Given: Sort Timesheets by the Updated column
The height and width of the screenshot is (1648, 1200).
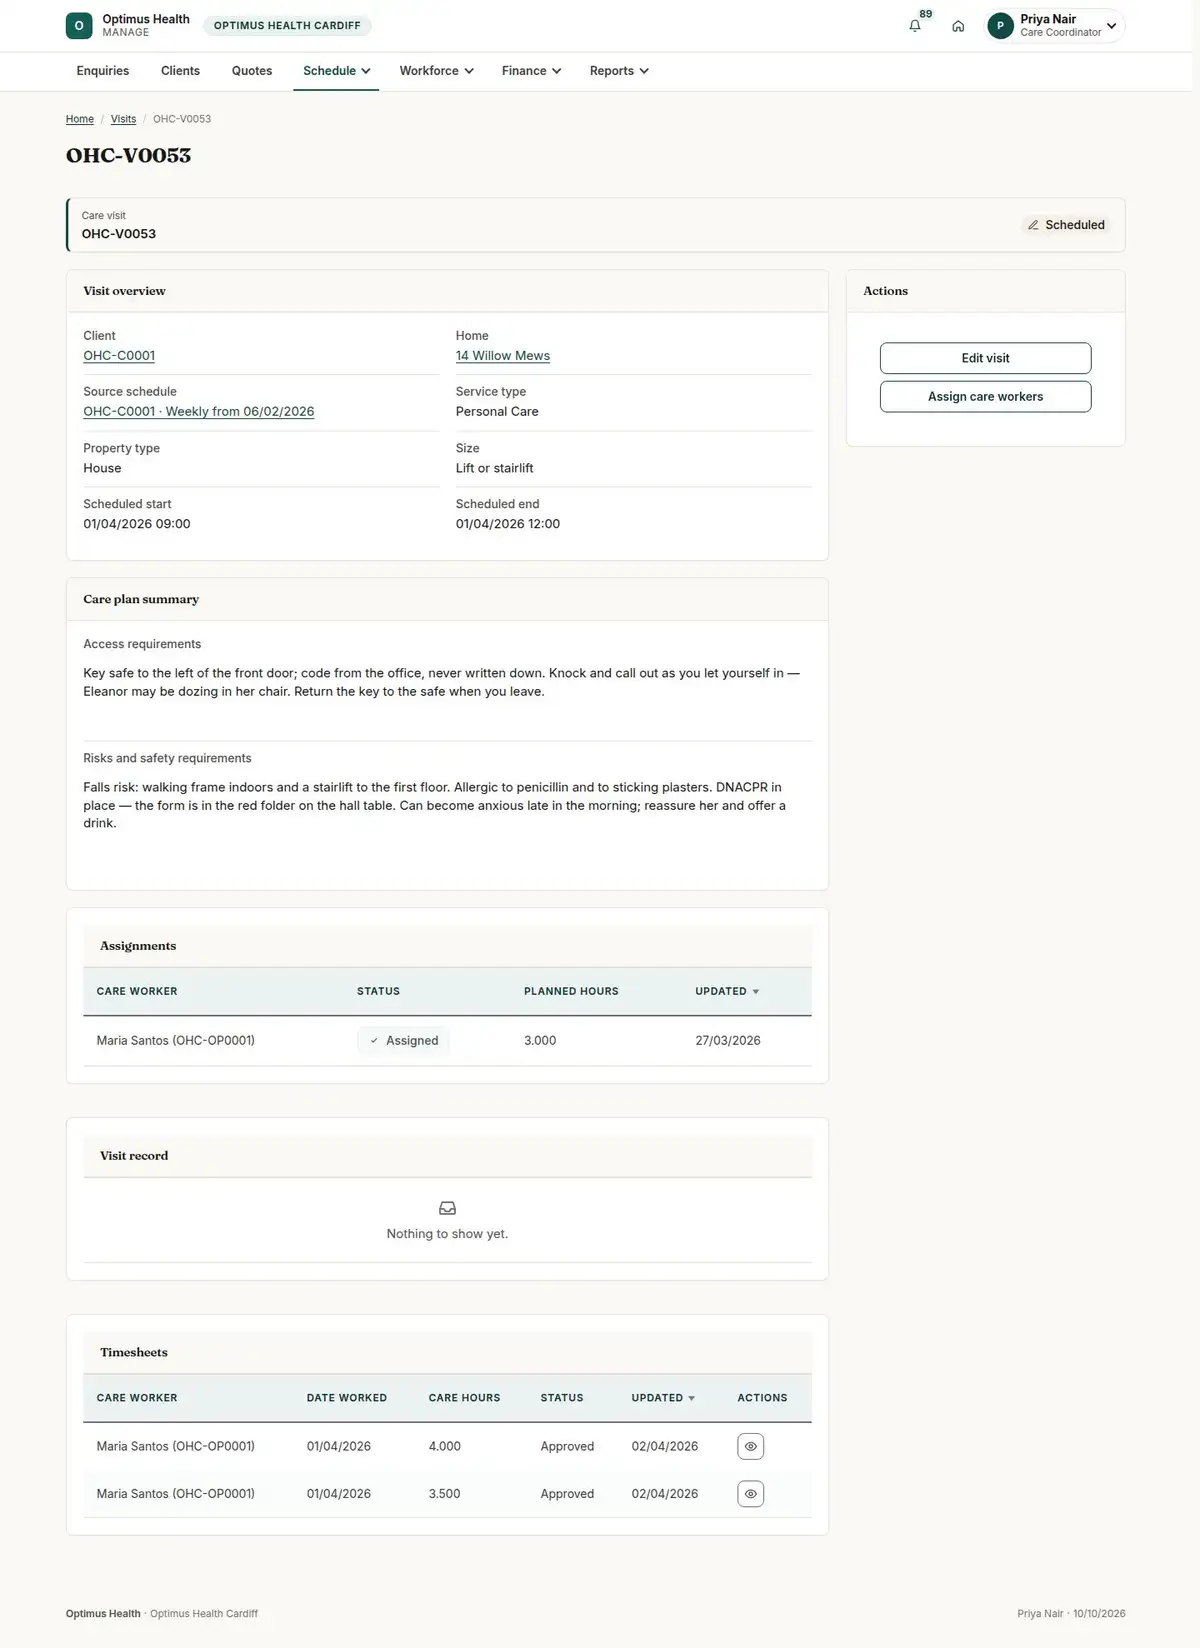Looking at the screenshot, I should pyautogui.click(x=663, y=1398).
